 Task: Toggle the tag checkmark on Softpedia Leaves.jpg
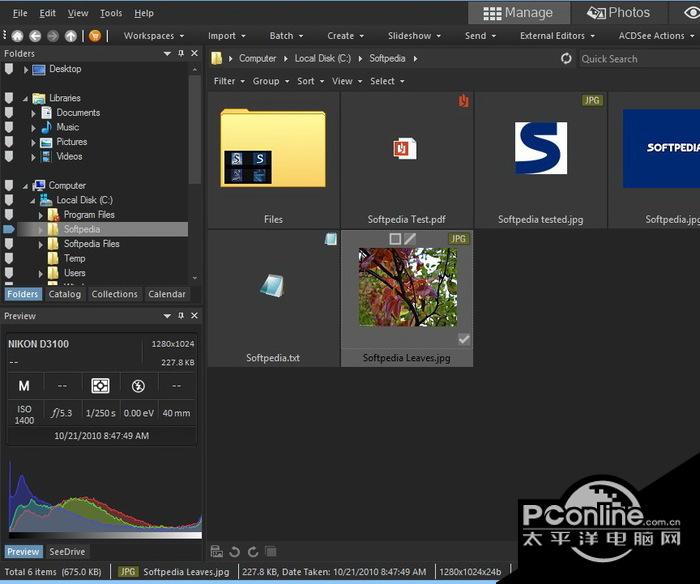464,339
